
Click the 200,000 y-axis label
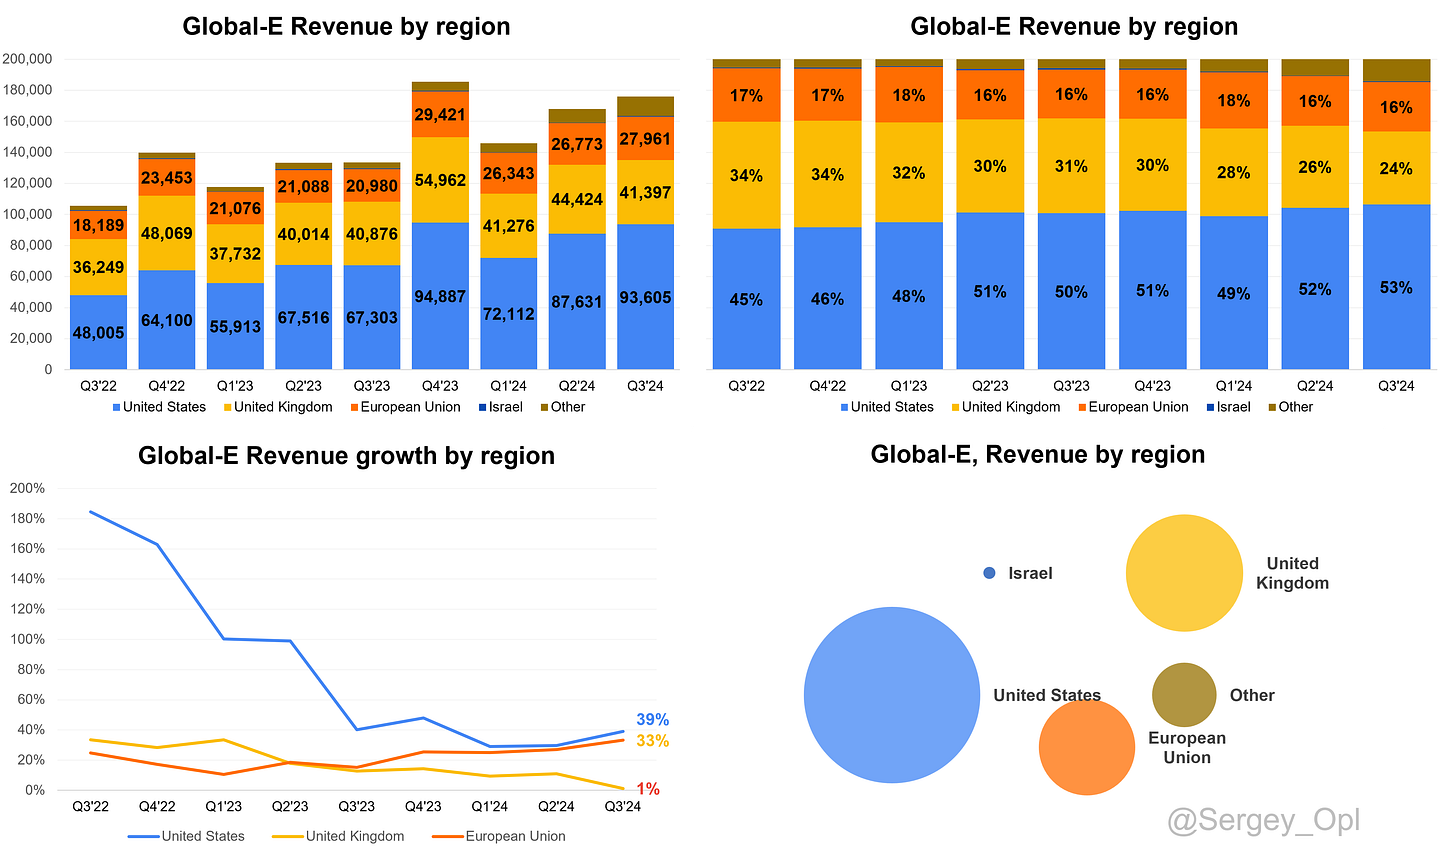point(27,59)
